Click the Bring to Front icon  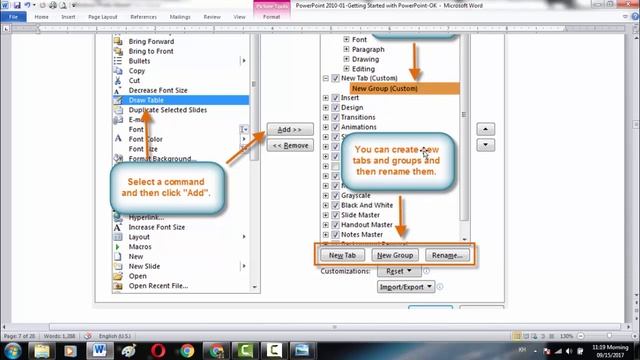pyautogui.click(x=118, y=51)
